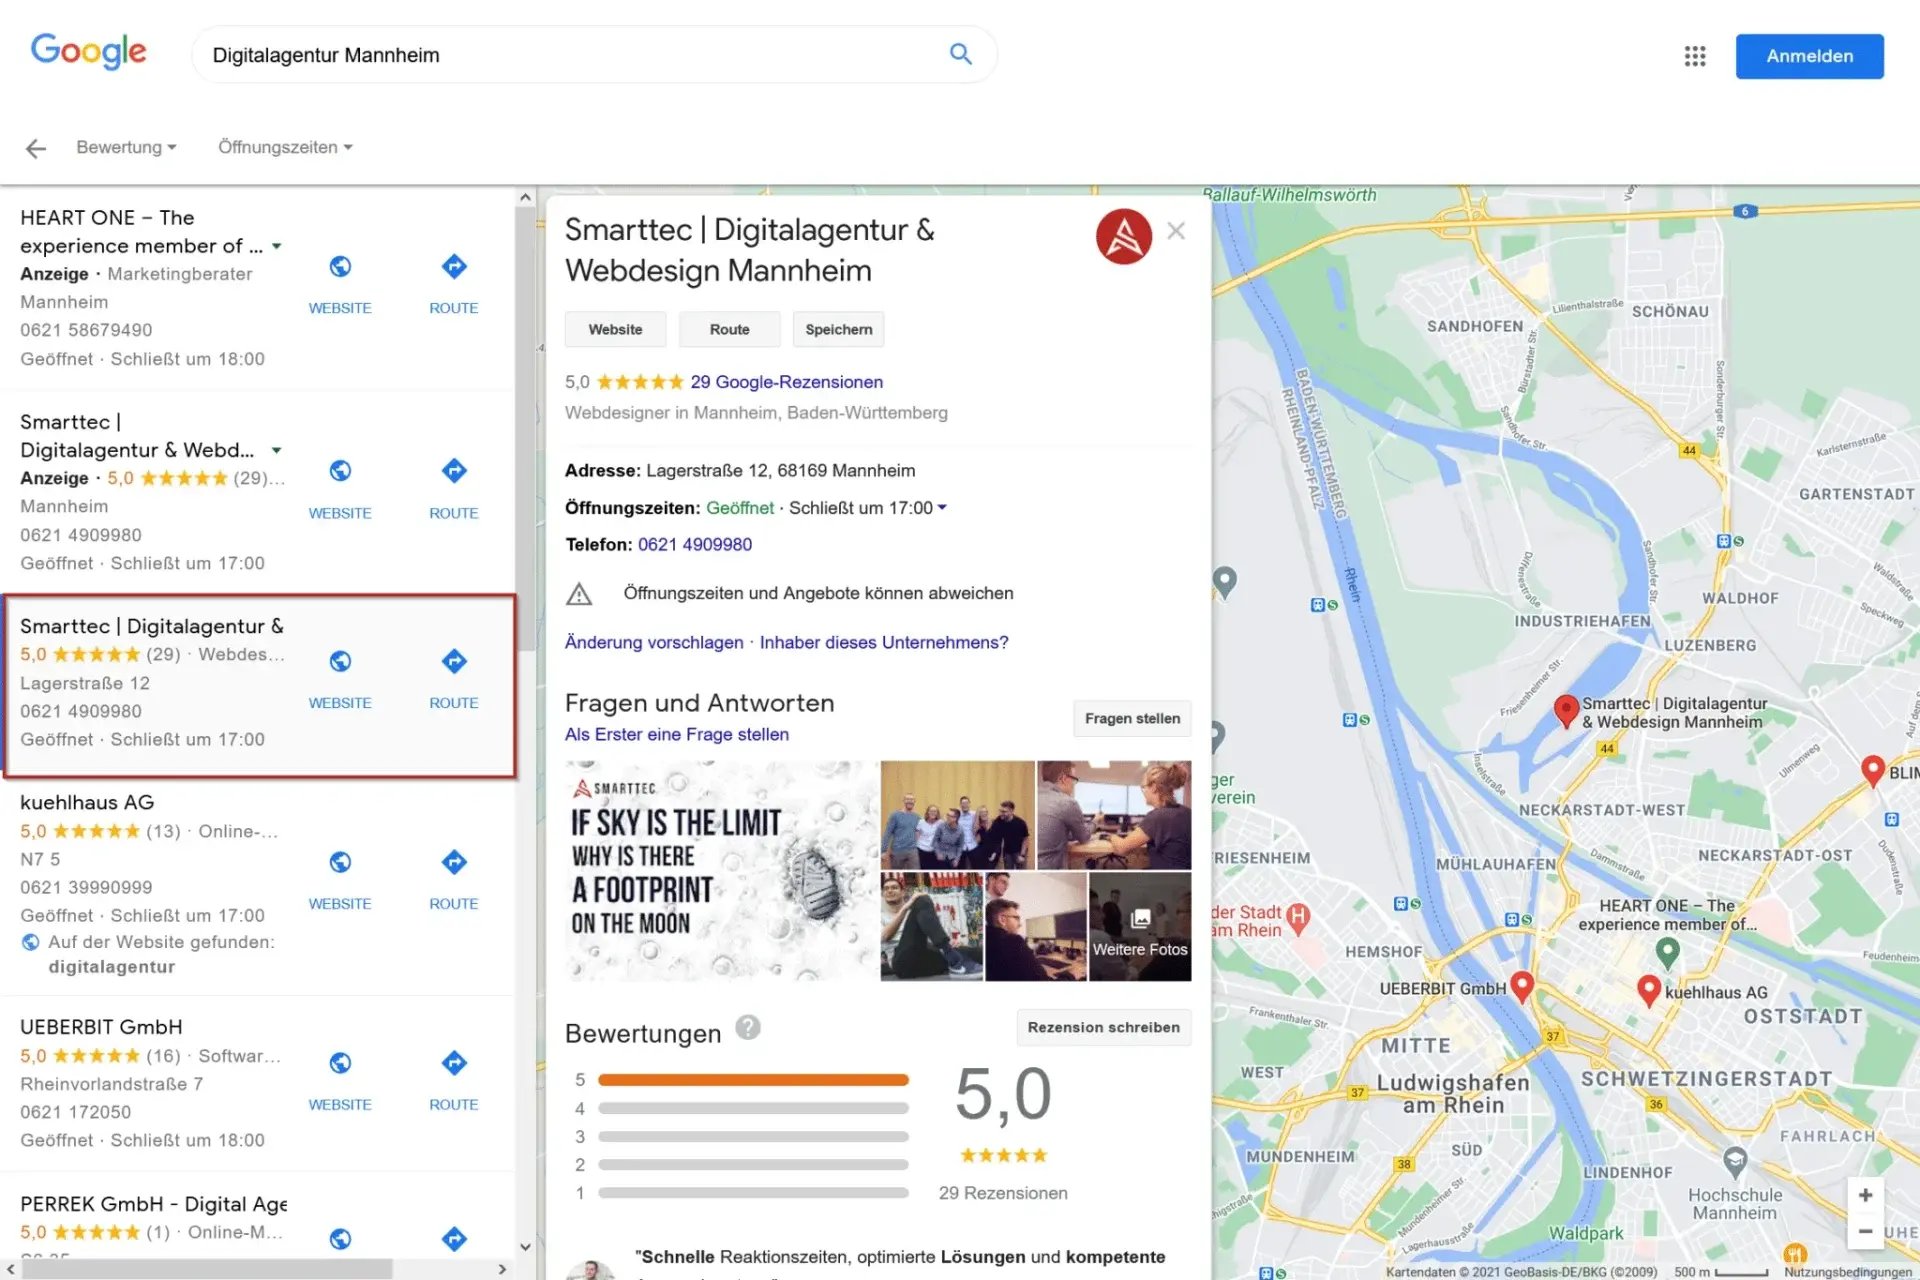
Task: Open the Bewertung filter dropdown
Action: point(125,147)
